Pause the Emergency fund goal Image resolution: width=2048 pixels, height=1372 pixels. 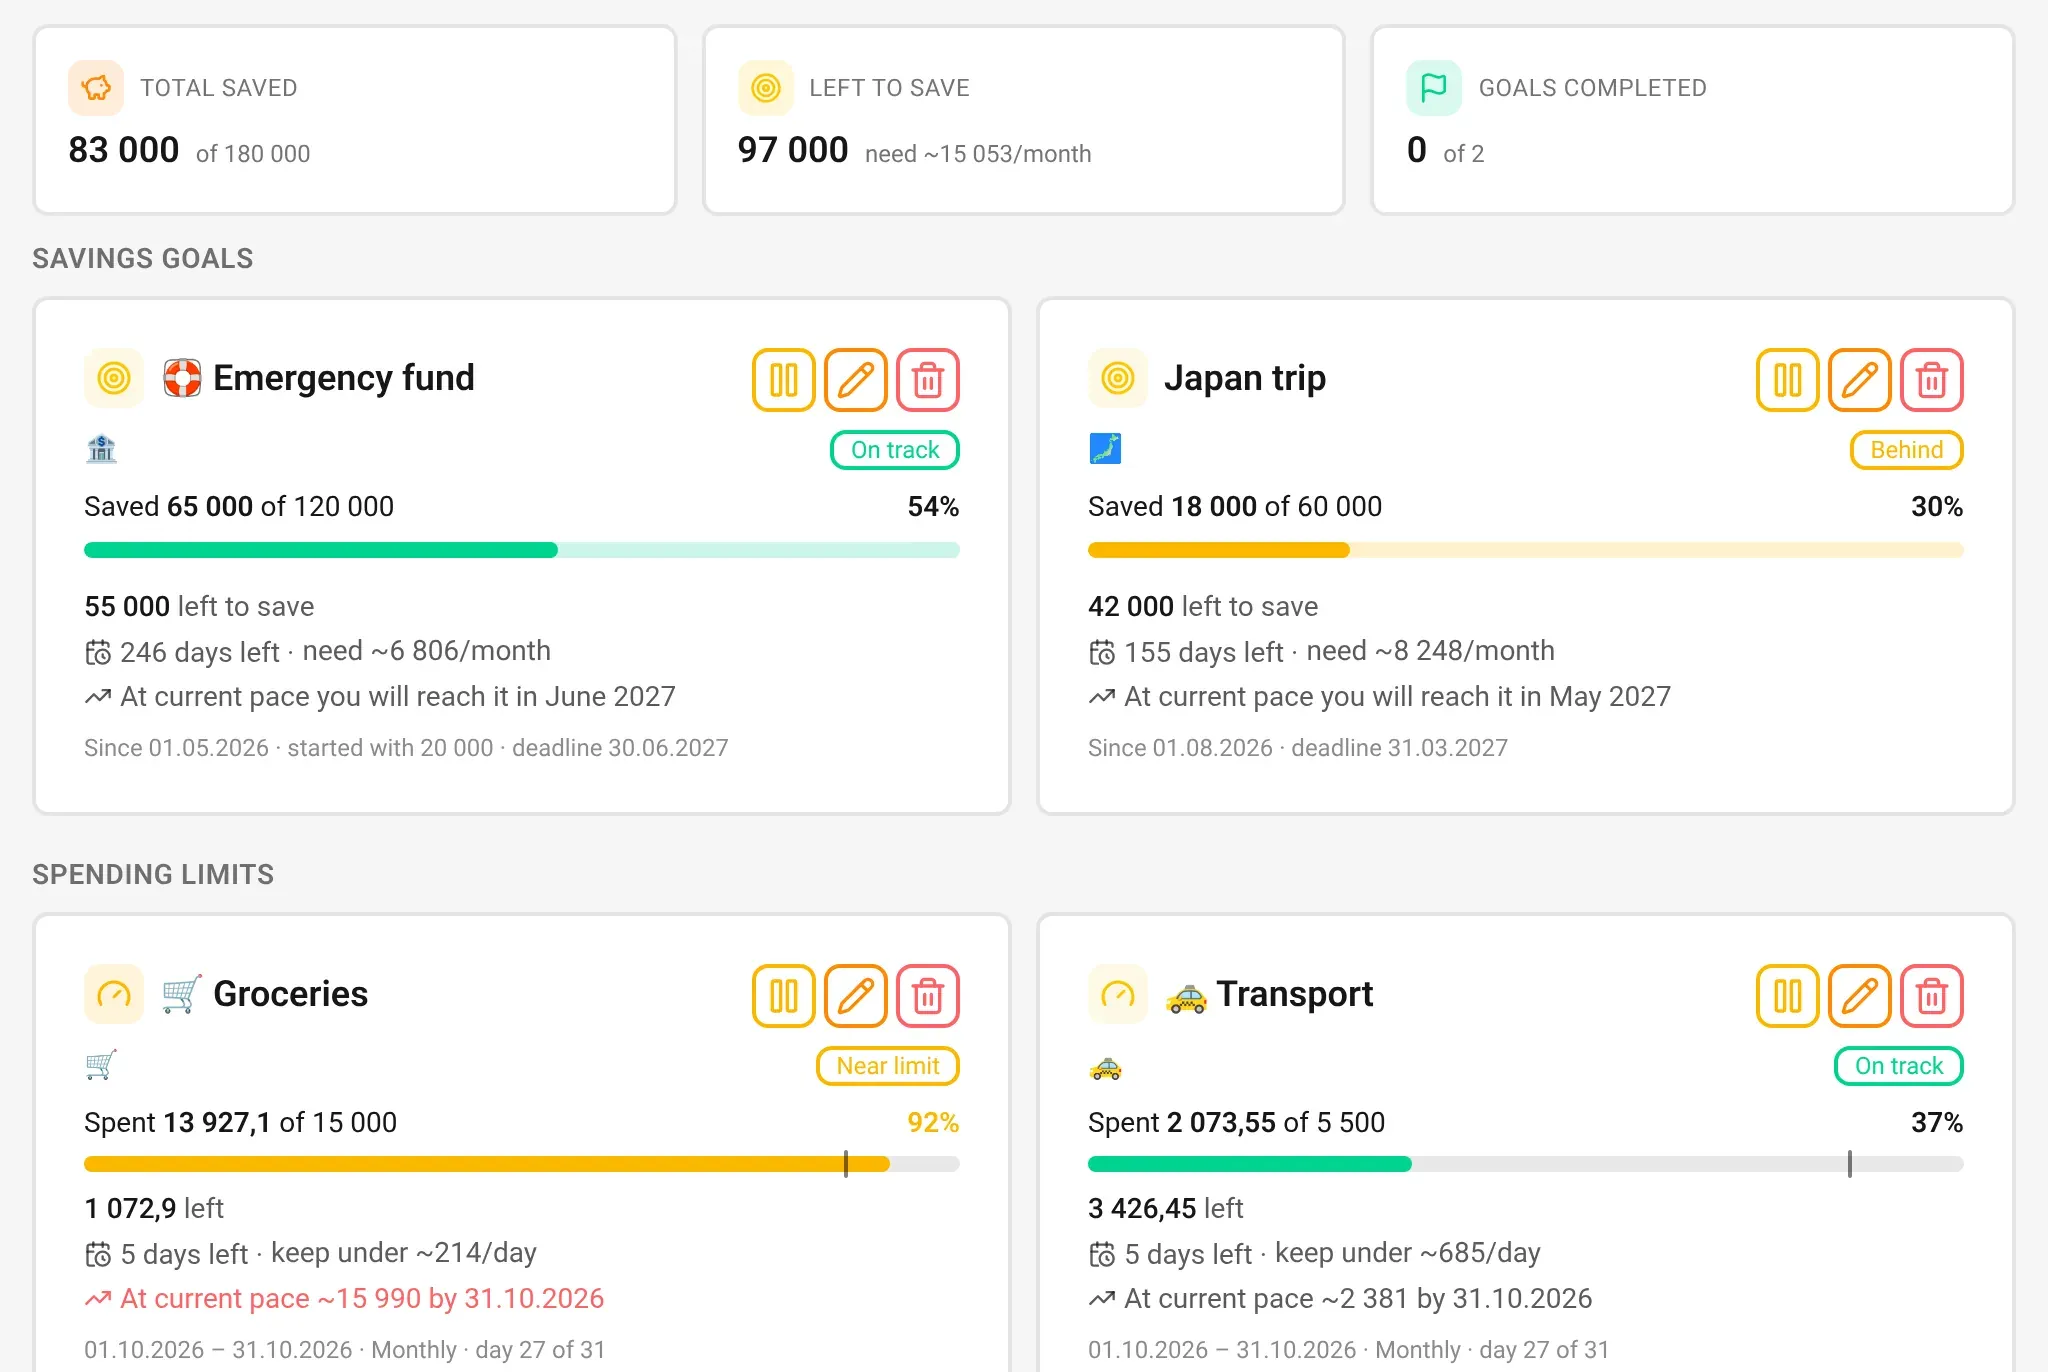(x=784, y=380)
